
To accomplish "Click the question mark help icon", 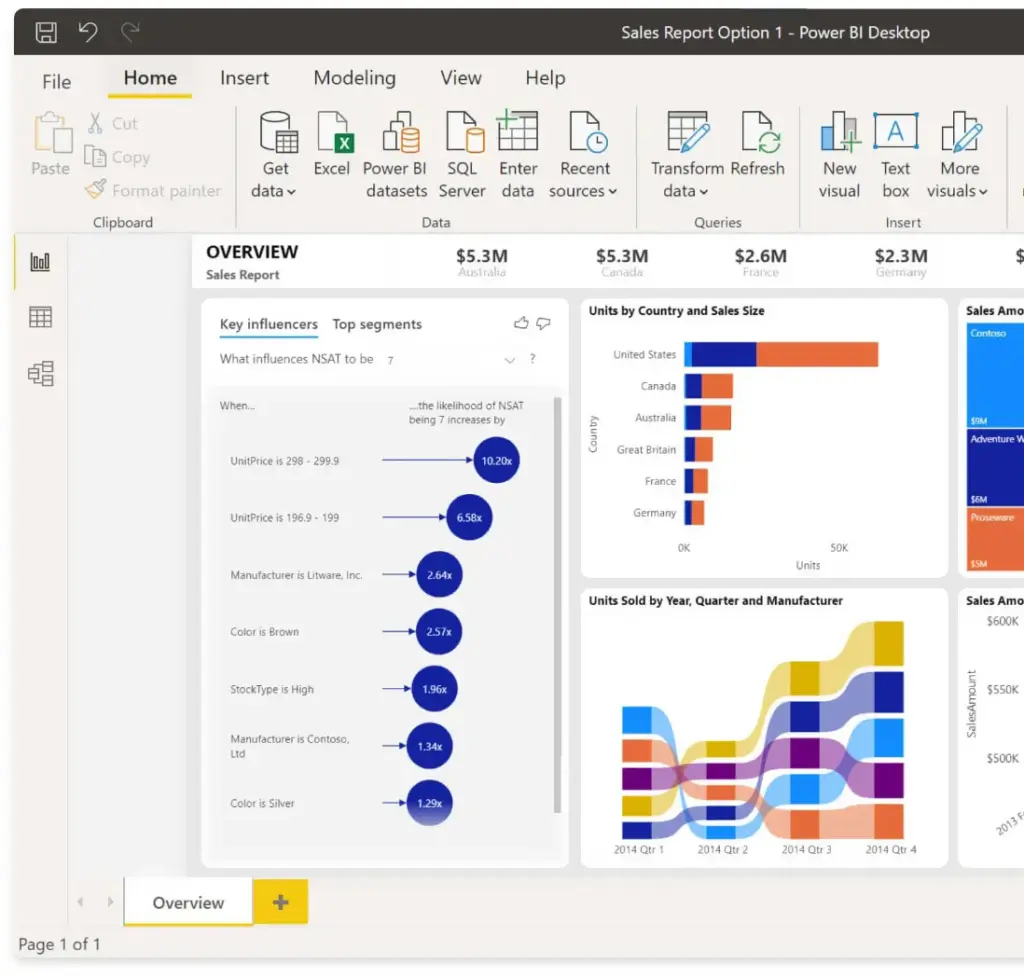I will [x=533, y=359].
